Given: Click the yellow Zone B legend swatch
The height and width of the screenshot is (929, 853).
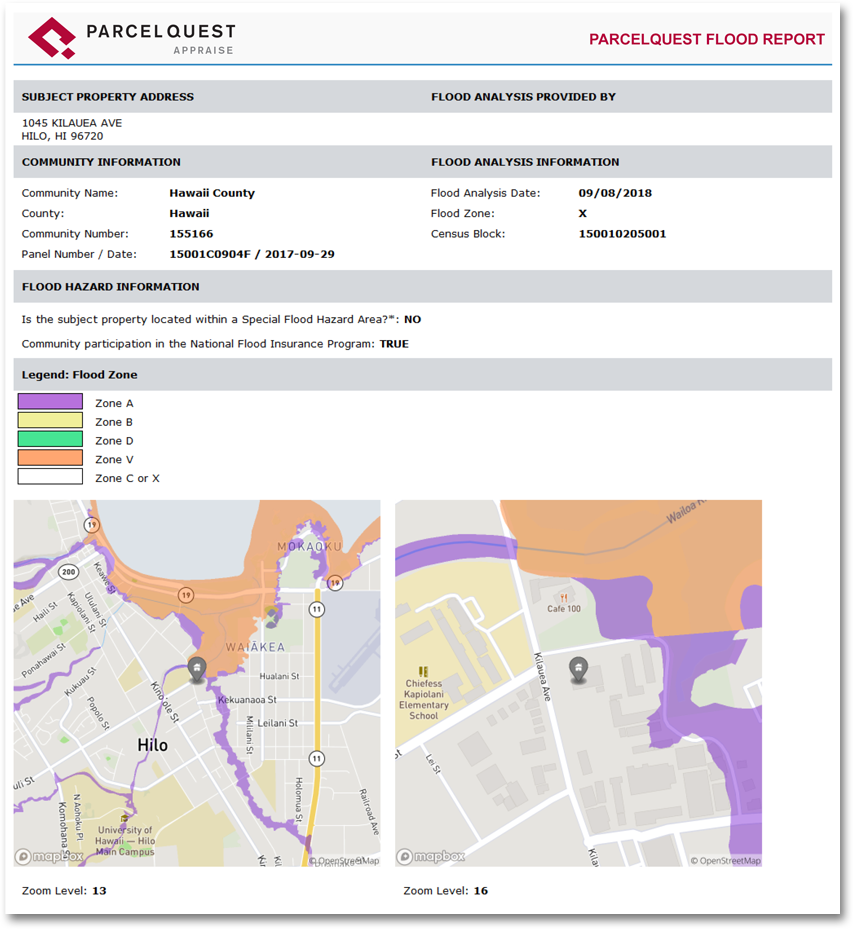Looking at the screenshot, I should tap(50, 421).
